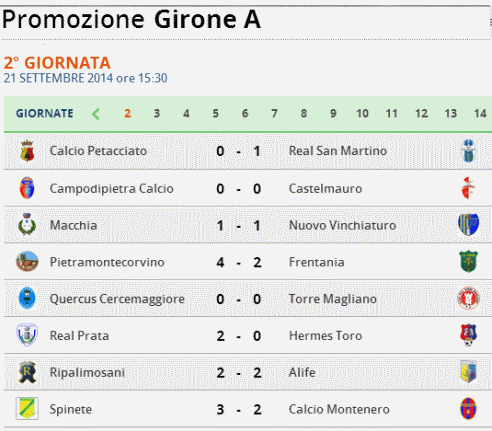Image resolution: width=492 pixels, height=431 pixels.
Task: Select giornata 2 tab
Action: click(128, 114)
